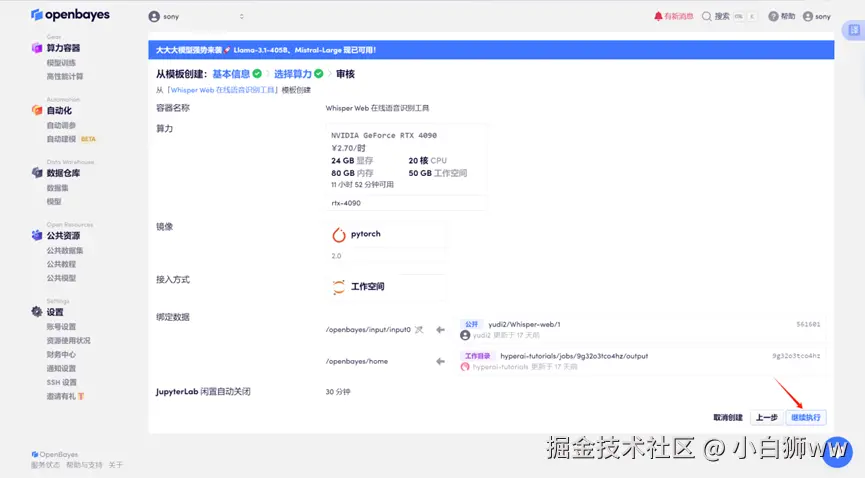Open 财务中心 in sidebar
The image size is (865, 478).
coord(61,354)
